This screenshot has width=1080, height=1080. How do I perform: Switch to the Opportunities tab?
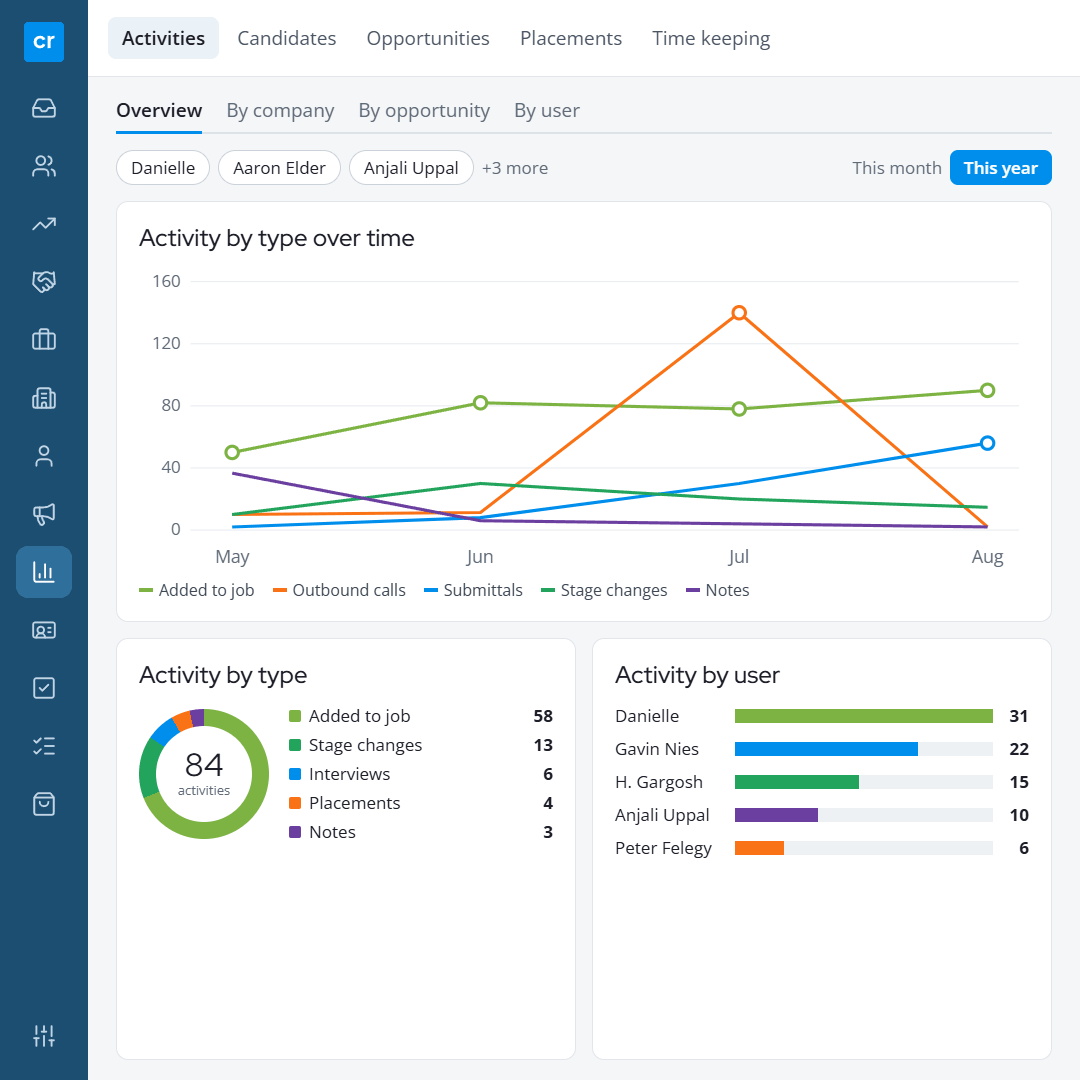(x=428, y=39)
